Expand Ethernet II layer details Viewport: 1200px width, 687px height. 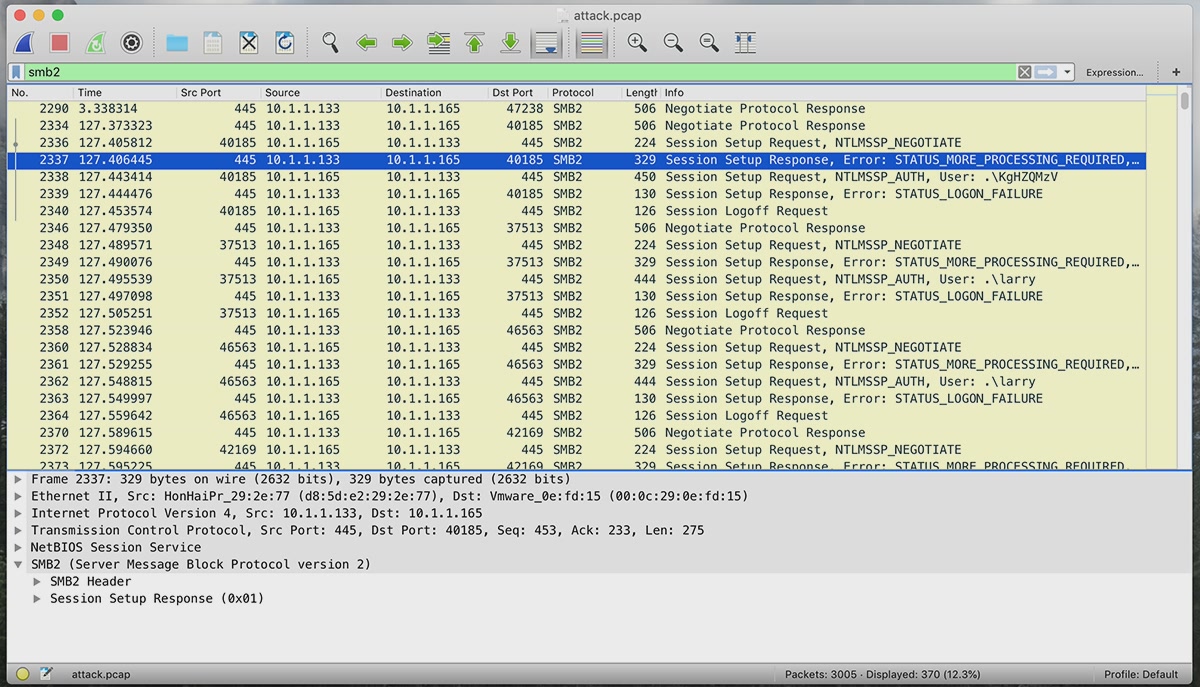pos(18,496)
